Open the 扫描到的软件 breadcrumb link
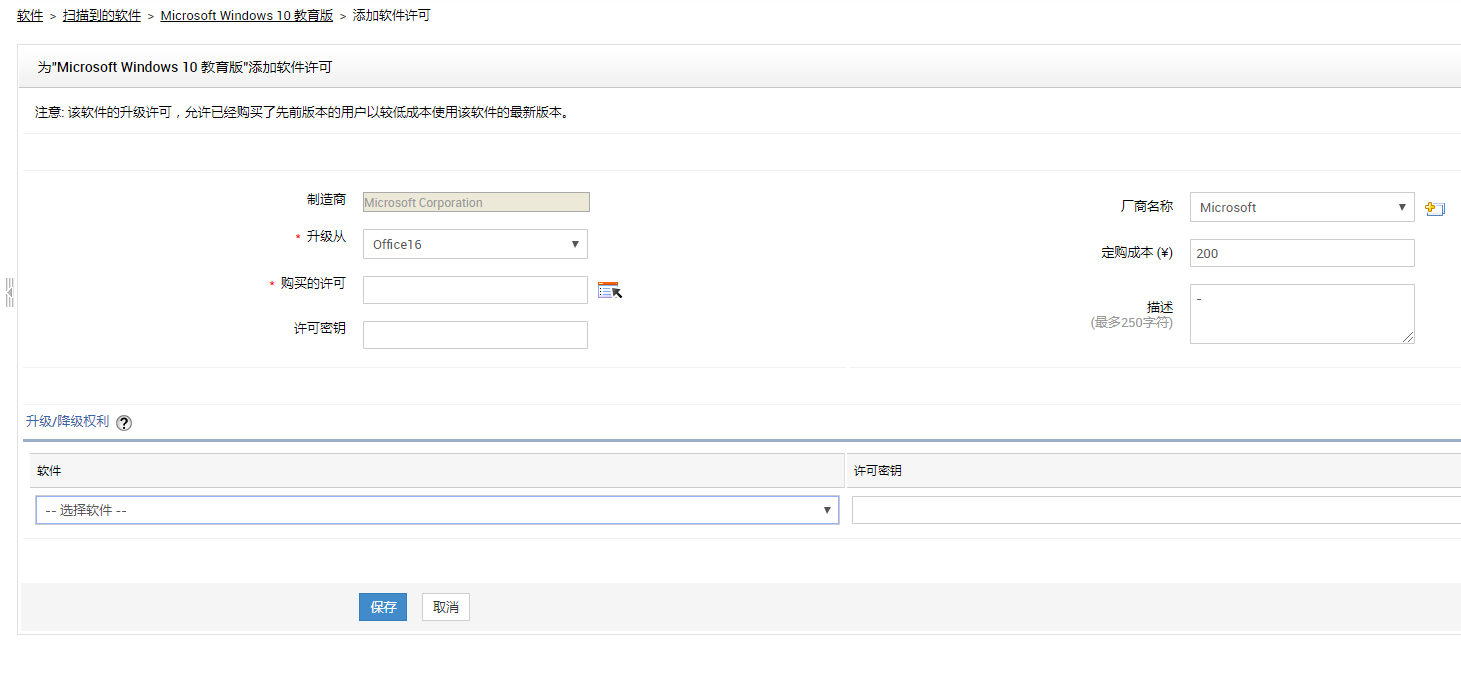The width and height of the screenshot is (1461, 688). pyautogui.click(x=101, y=16)
